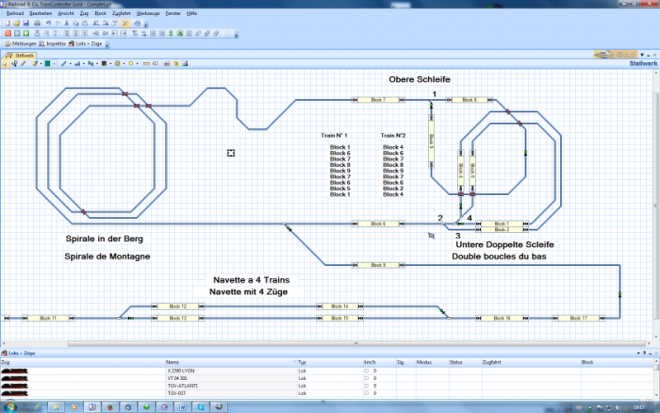
Task: Open the Fenster menu
Action: pos(173,13)
